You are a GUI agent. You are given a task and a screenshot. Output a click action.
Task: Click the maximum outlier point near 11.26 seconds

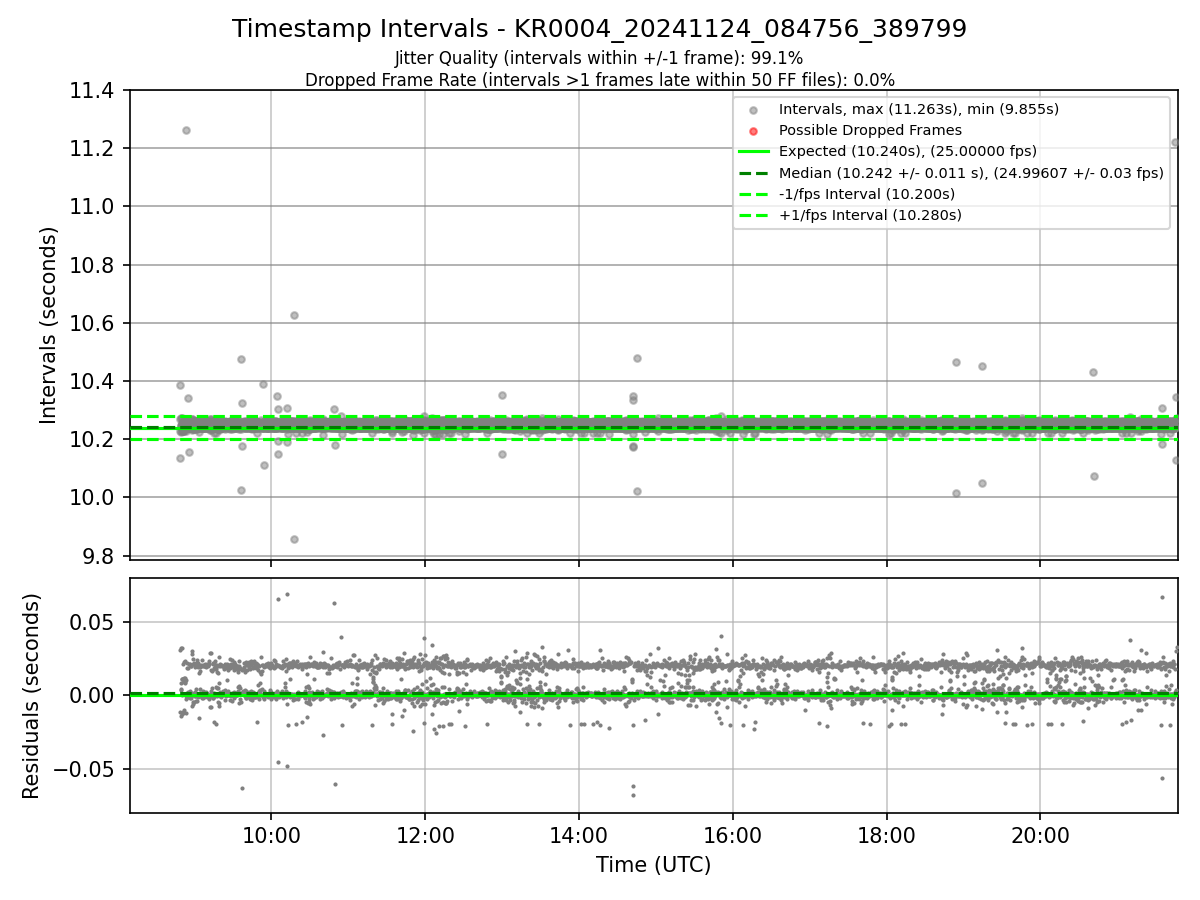(x=186, y=130)
